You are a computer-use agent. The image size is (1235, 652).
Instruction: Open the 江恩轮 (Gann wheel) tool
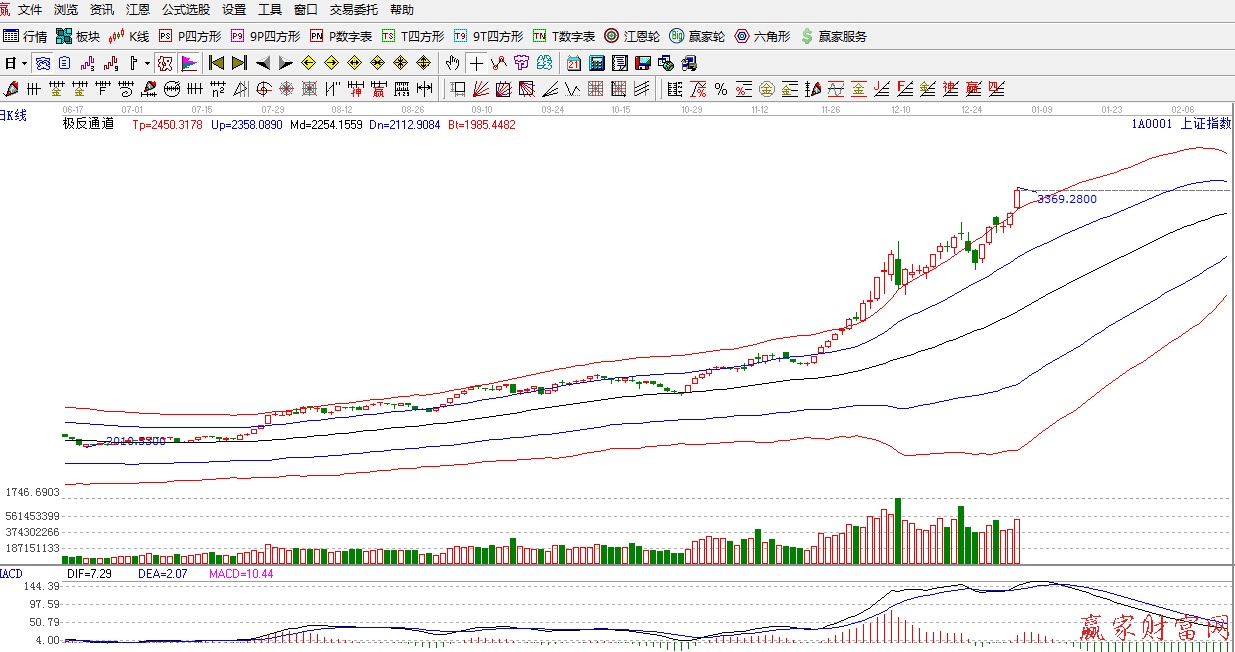click(x=631, y=36)
